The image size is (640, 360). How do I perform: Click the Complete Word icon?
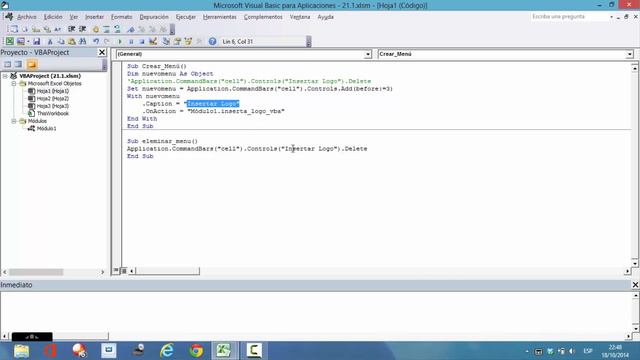(x=58, y=29)
